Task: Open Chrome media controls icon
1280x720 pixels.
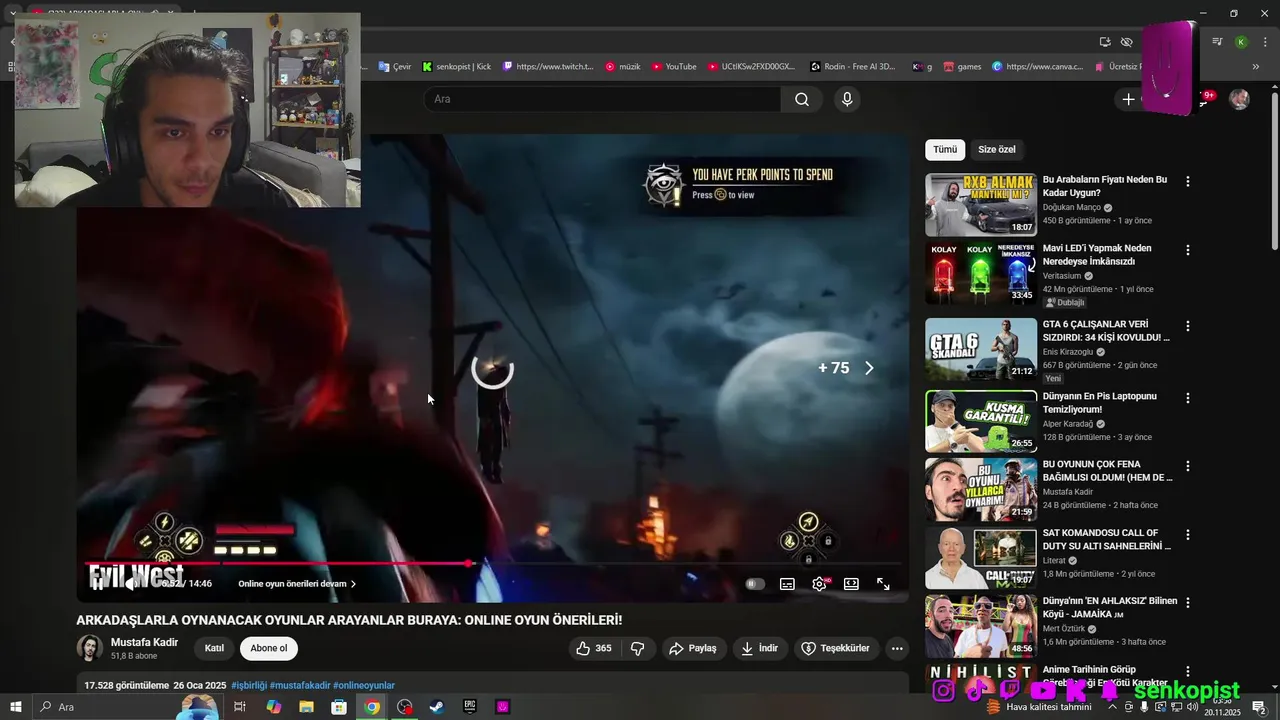Action: pos(1217,42)
